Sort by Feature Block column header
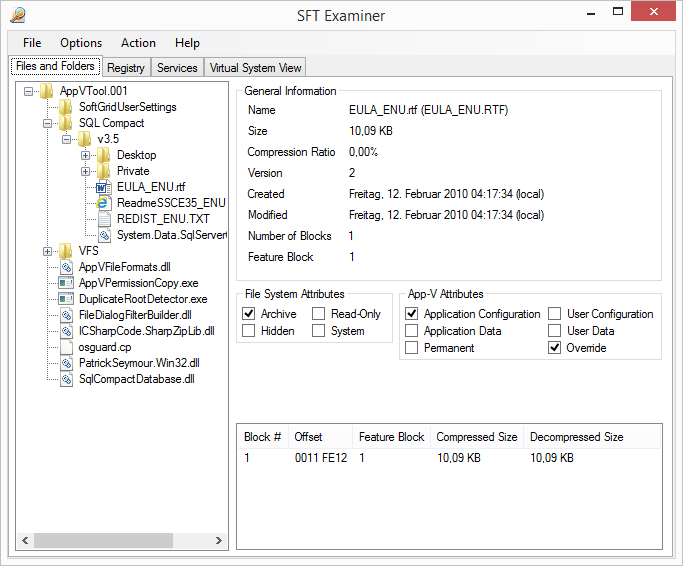 [x=391, y=437]
